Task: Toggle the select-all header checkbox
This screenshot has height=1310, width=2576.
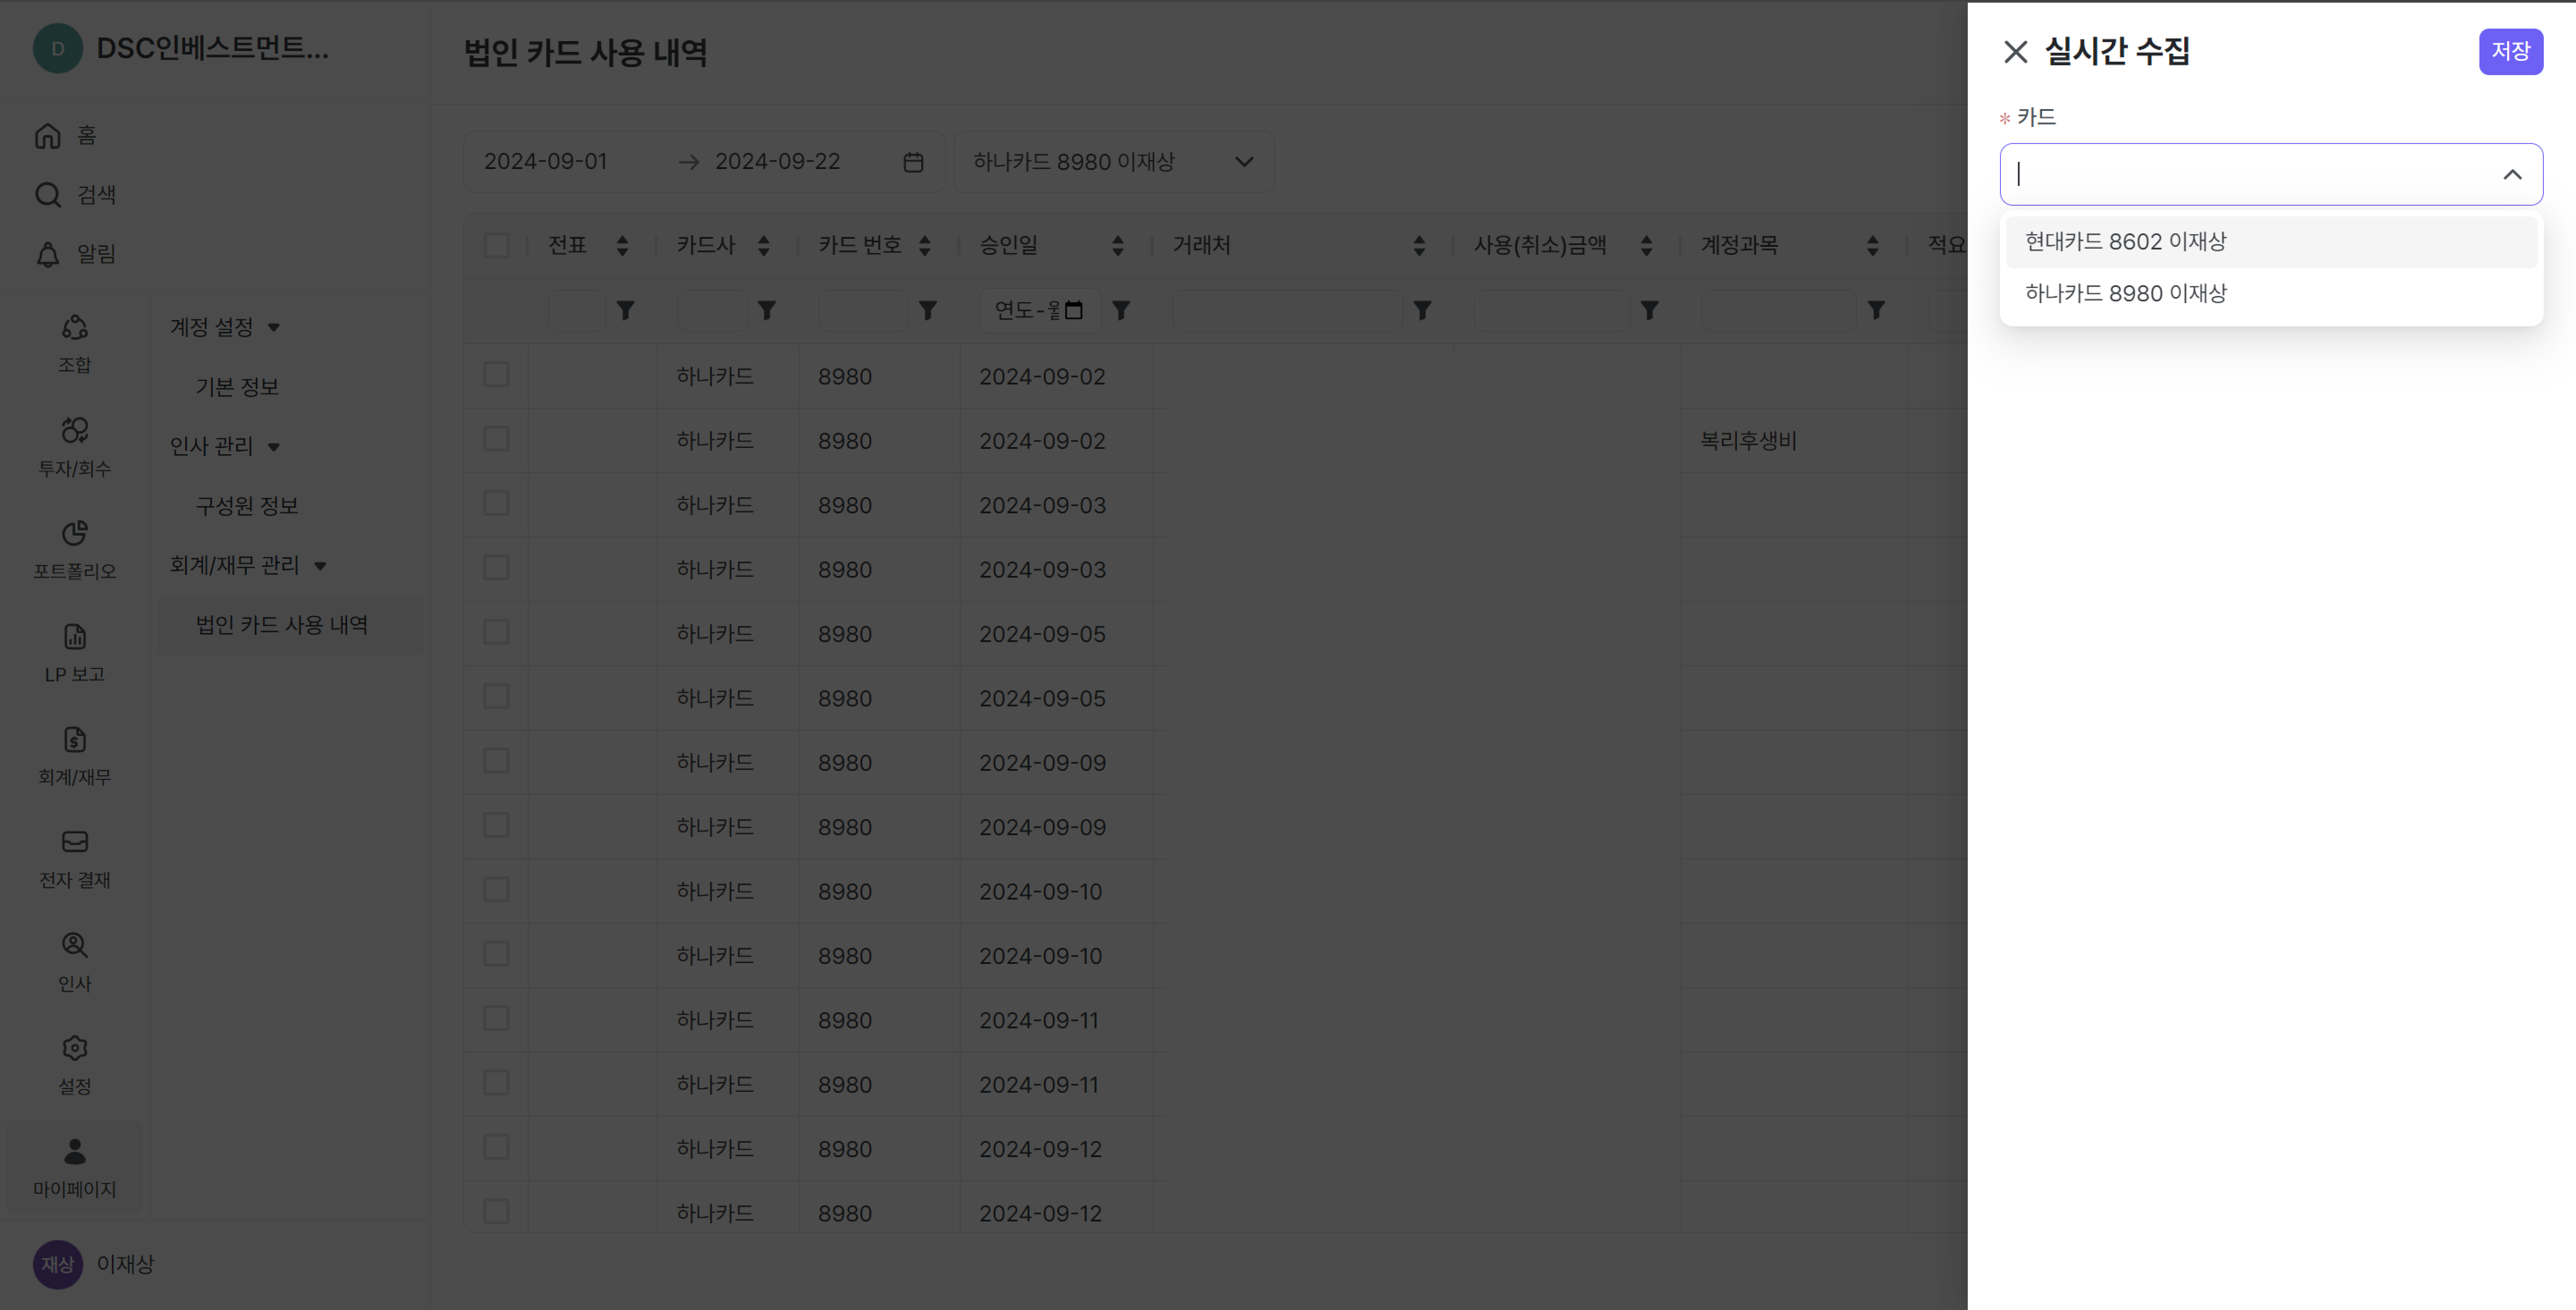Action: 496,245
